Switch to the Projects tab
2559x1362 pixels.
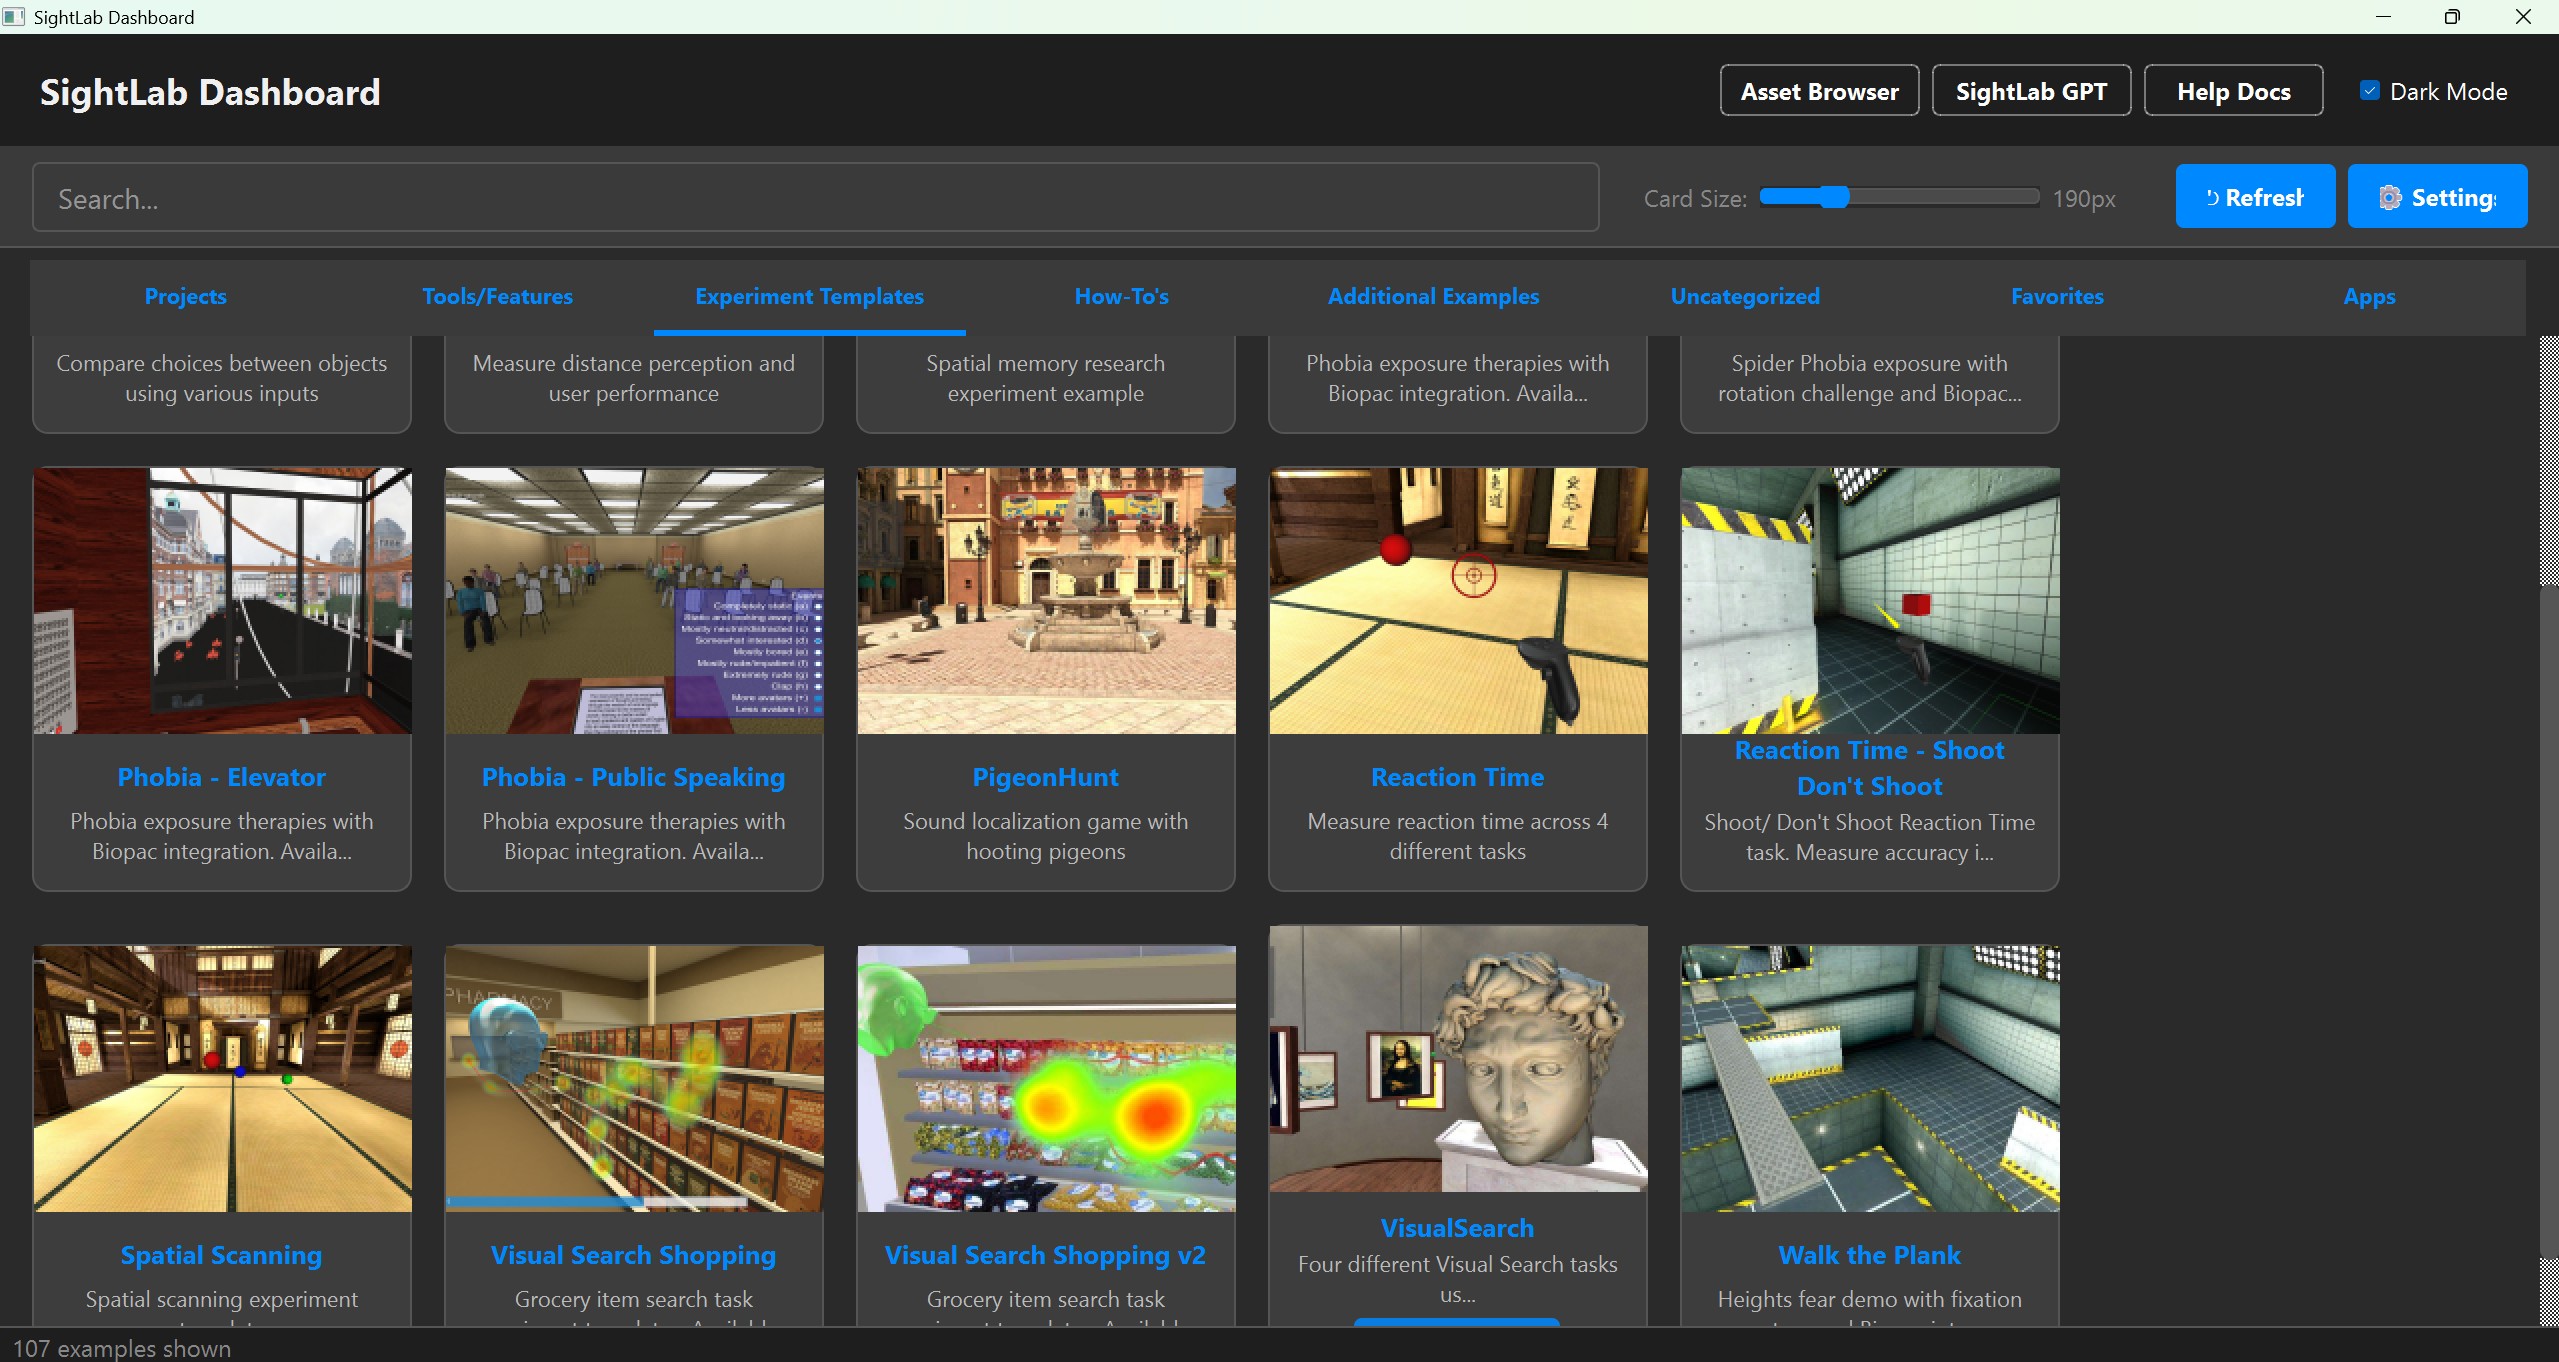pos(185,296)
